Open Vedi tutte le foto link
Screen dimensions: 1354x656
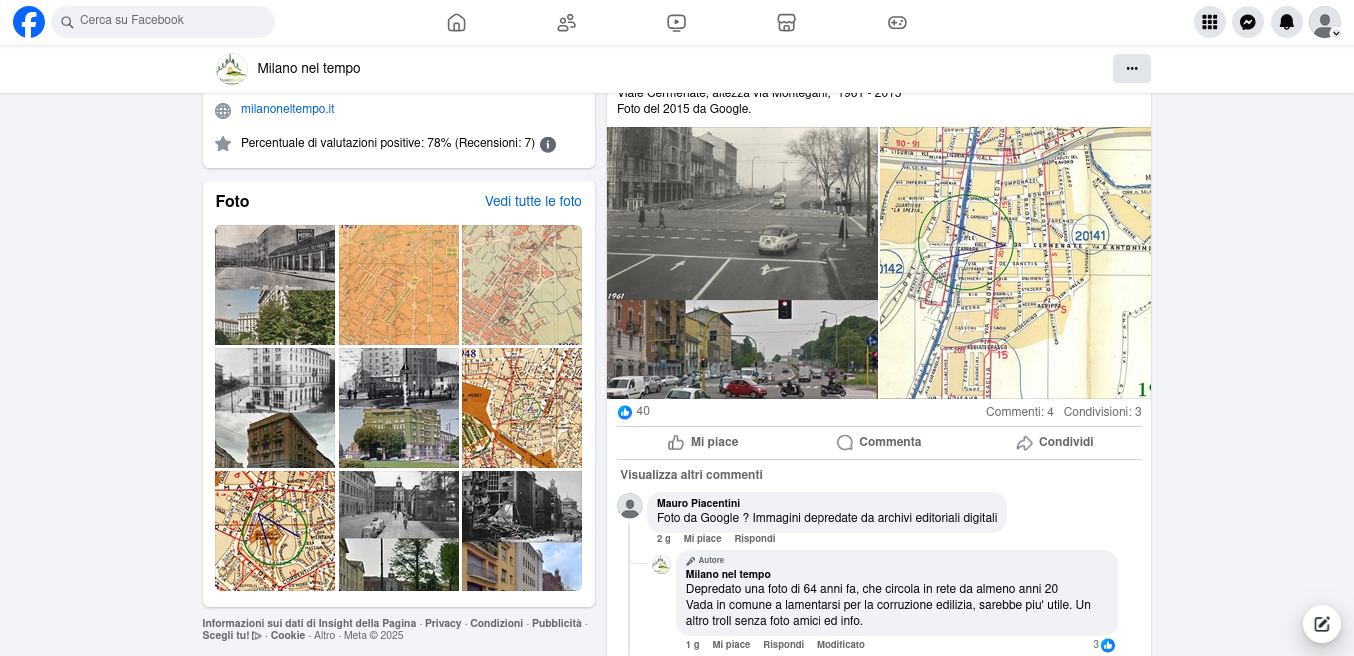(x=533, y=201)
